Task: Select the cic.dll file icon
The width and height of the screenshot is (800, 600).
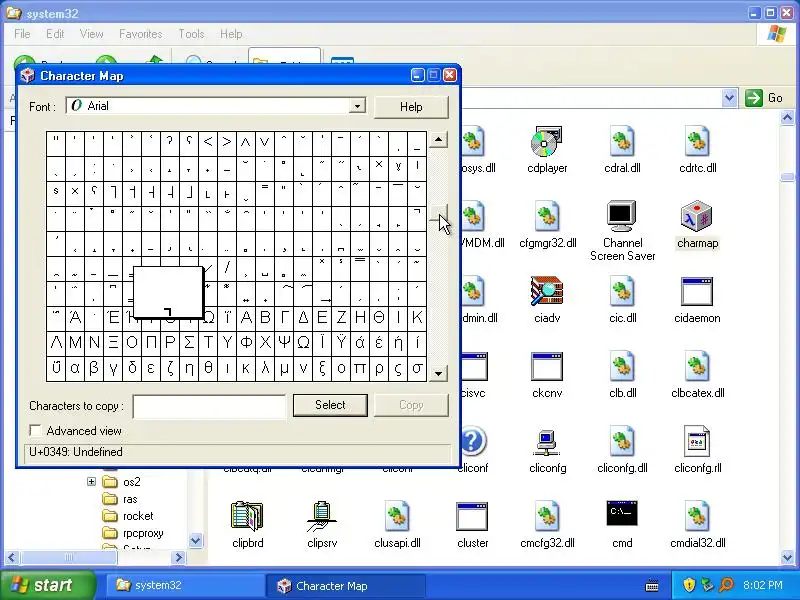Action: coord(622,292)
